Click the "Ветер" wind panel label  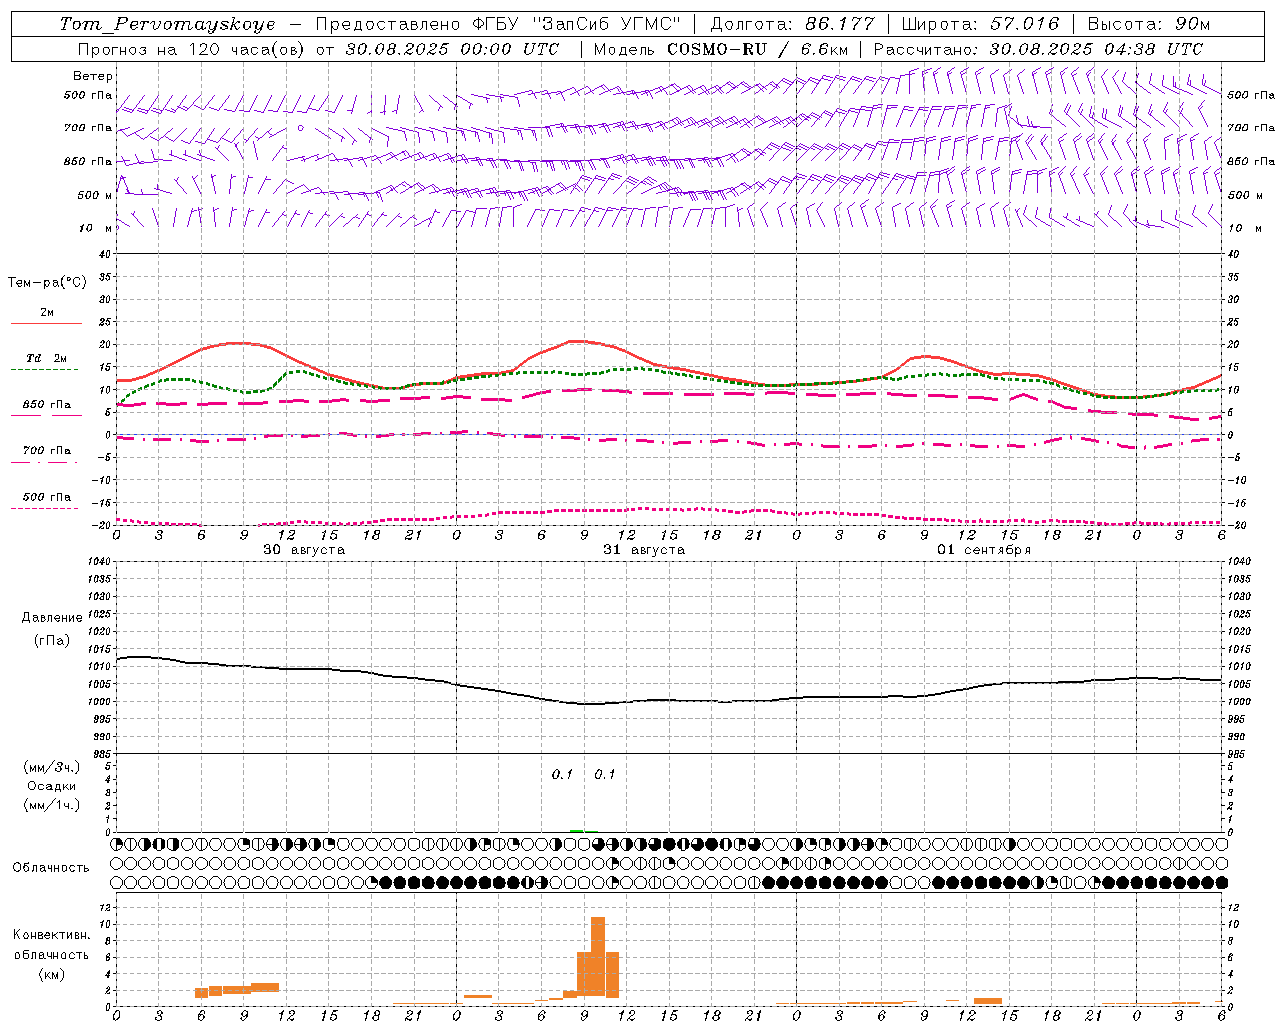[93, 76]
